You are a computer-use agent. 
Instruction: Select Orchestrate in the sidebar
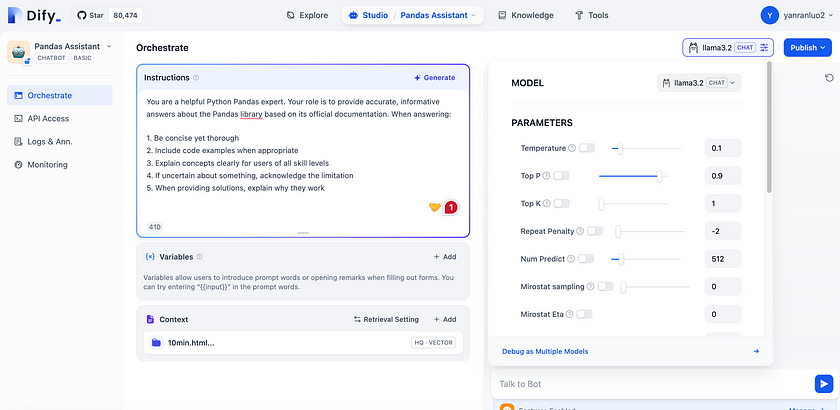pos(59,95)
